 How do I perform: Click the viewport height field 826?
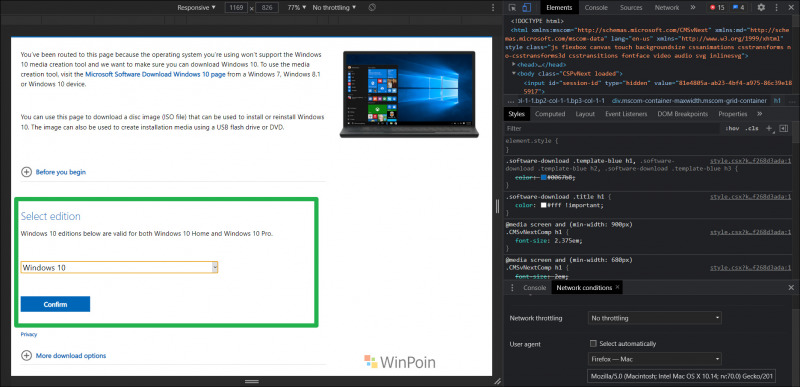(267, 8)
